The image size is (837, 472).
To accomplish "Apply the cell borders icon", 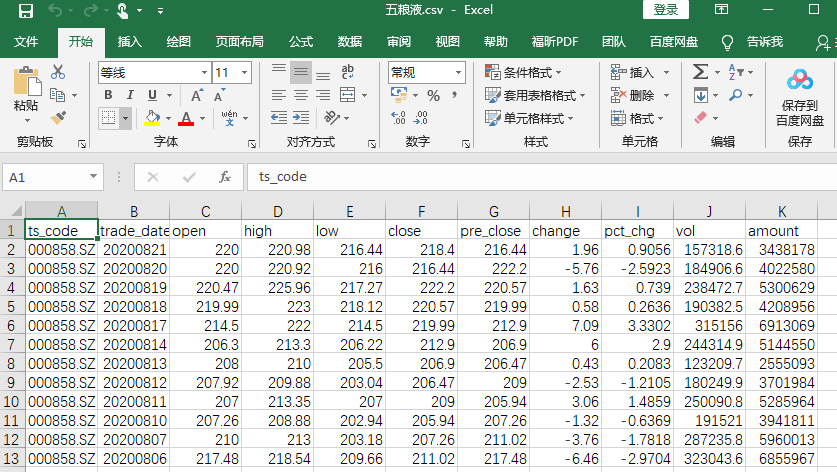I will tap(109, 118).
